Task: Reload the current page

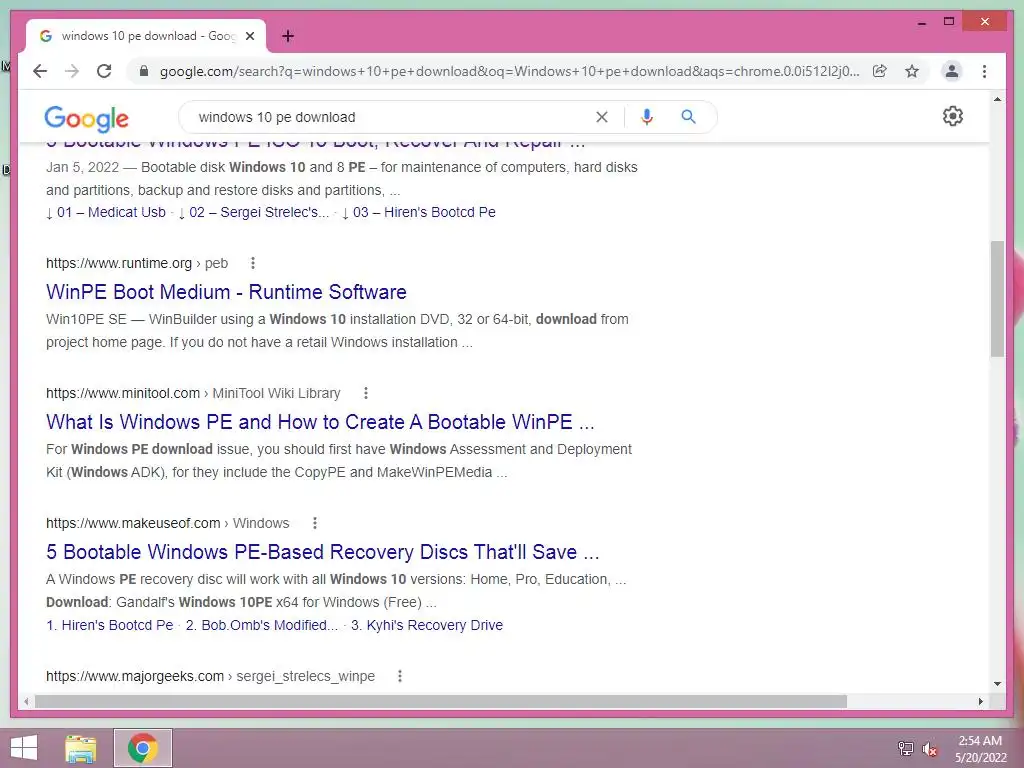Action: click(x=104, y=71)
